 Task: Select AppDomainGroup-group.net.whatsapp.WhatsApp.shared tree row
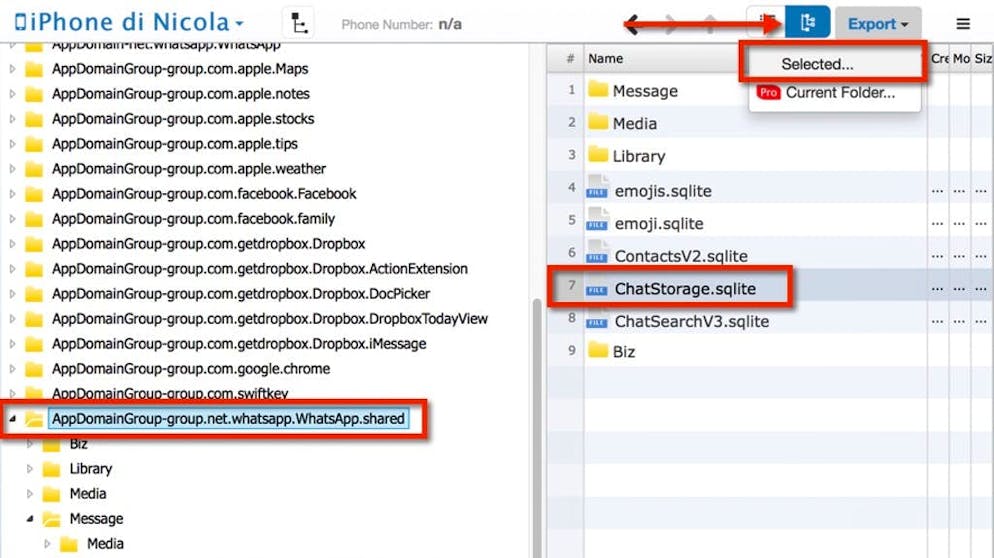(228, 418)
